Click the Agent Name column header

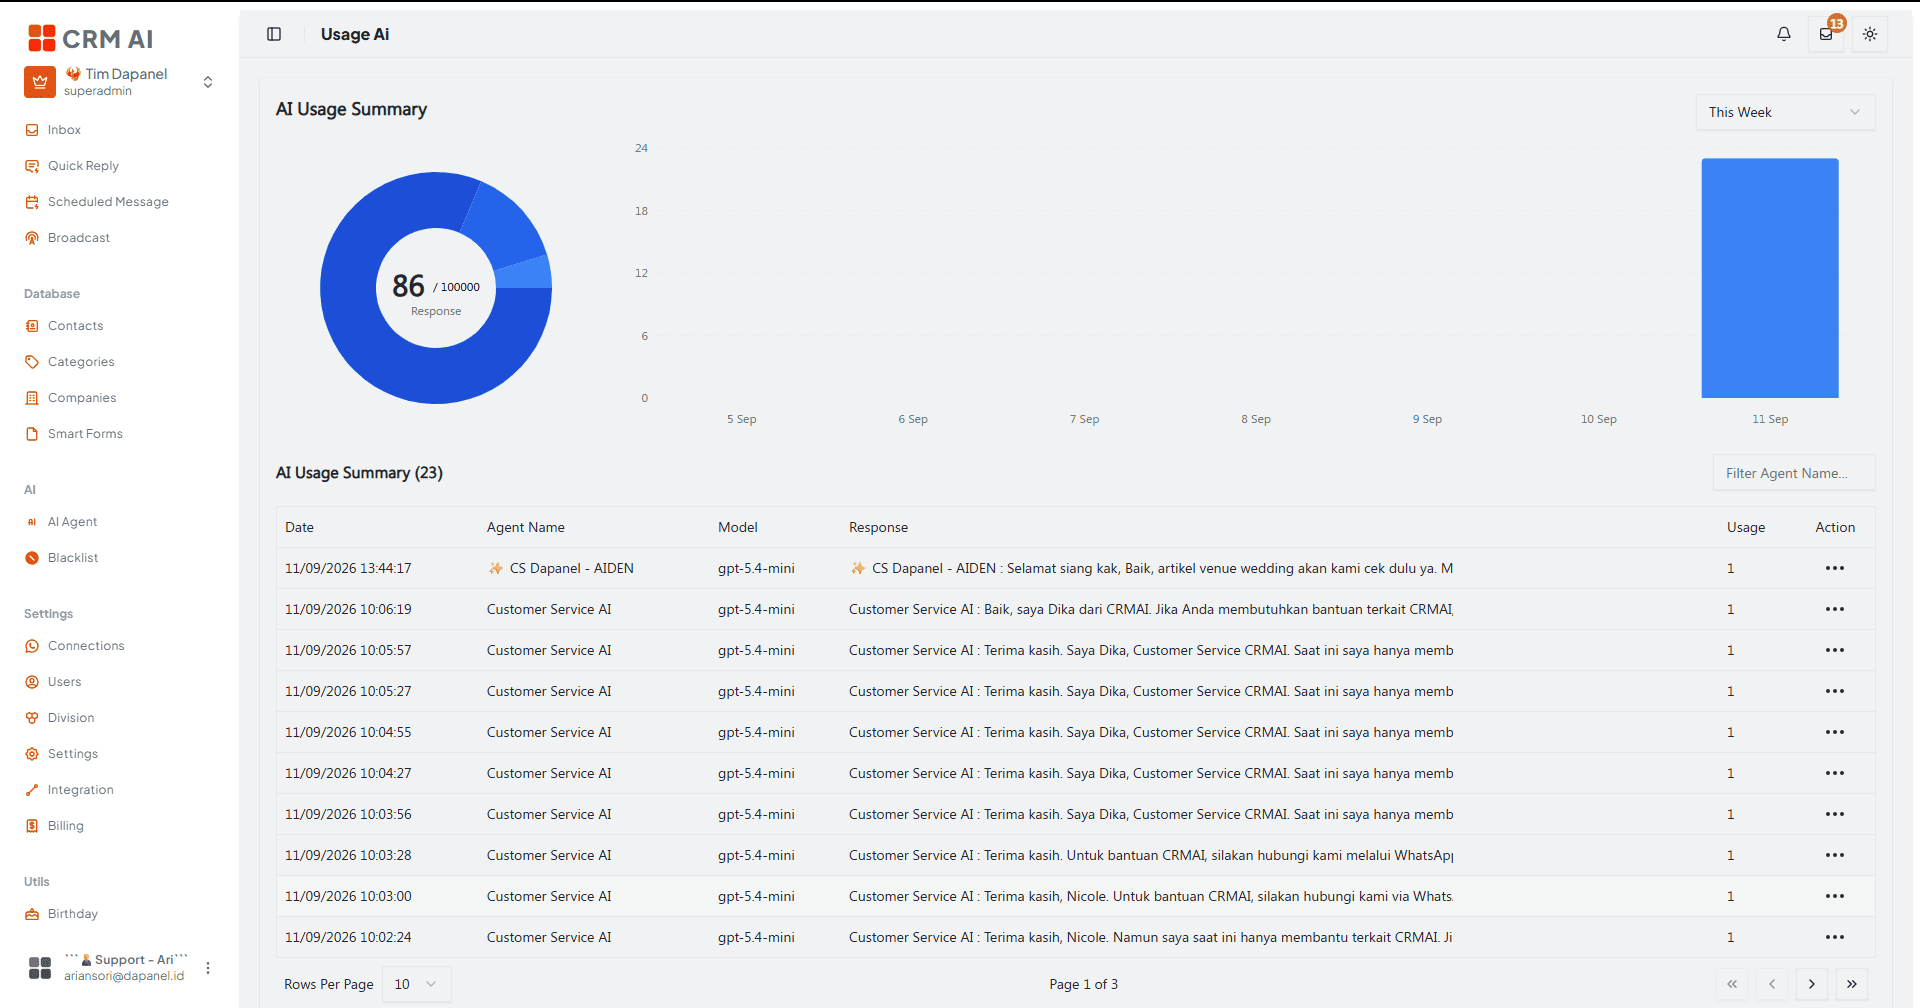pyautogui.click(x=526, y=527)
